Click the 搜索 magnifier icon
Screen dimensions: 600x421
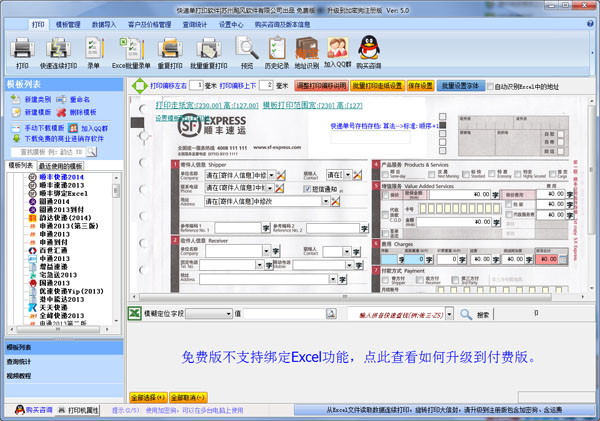(x=466, y=314)
